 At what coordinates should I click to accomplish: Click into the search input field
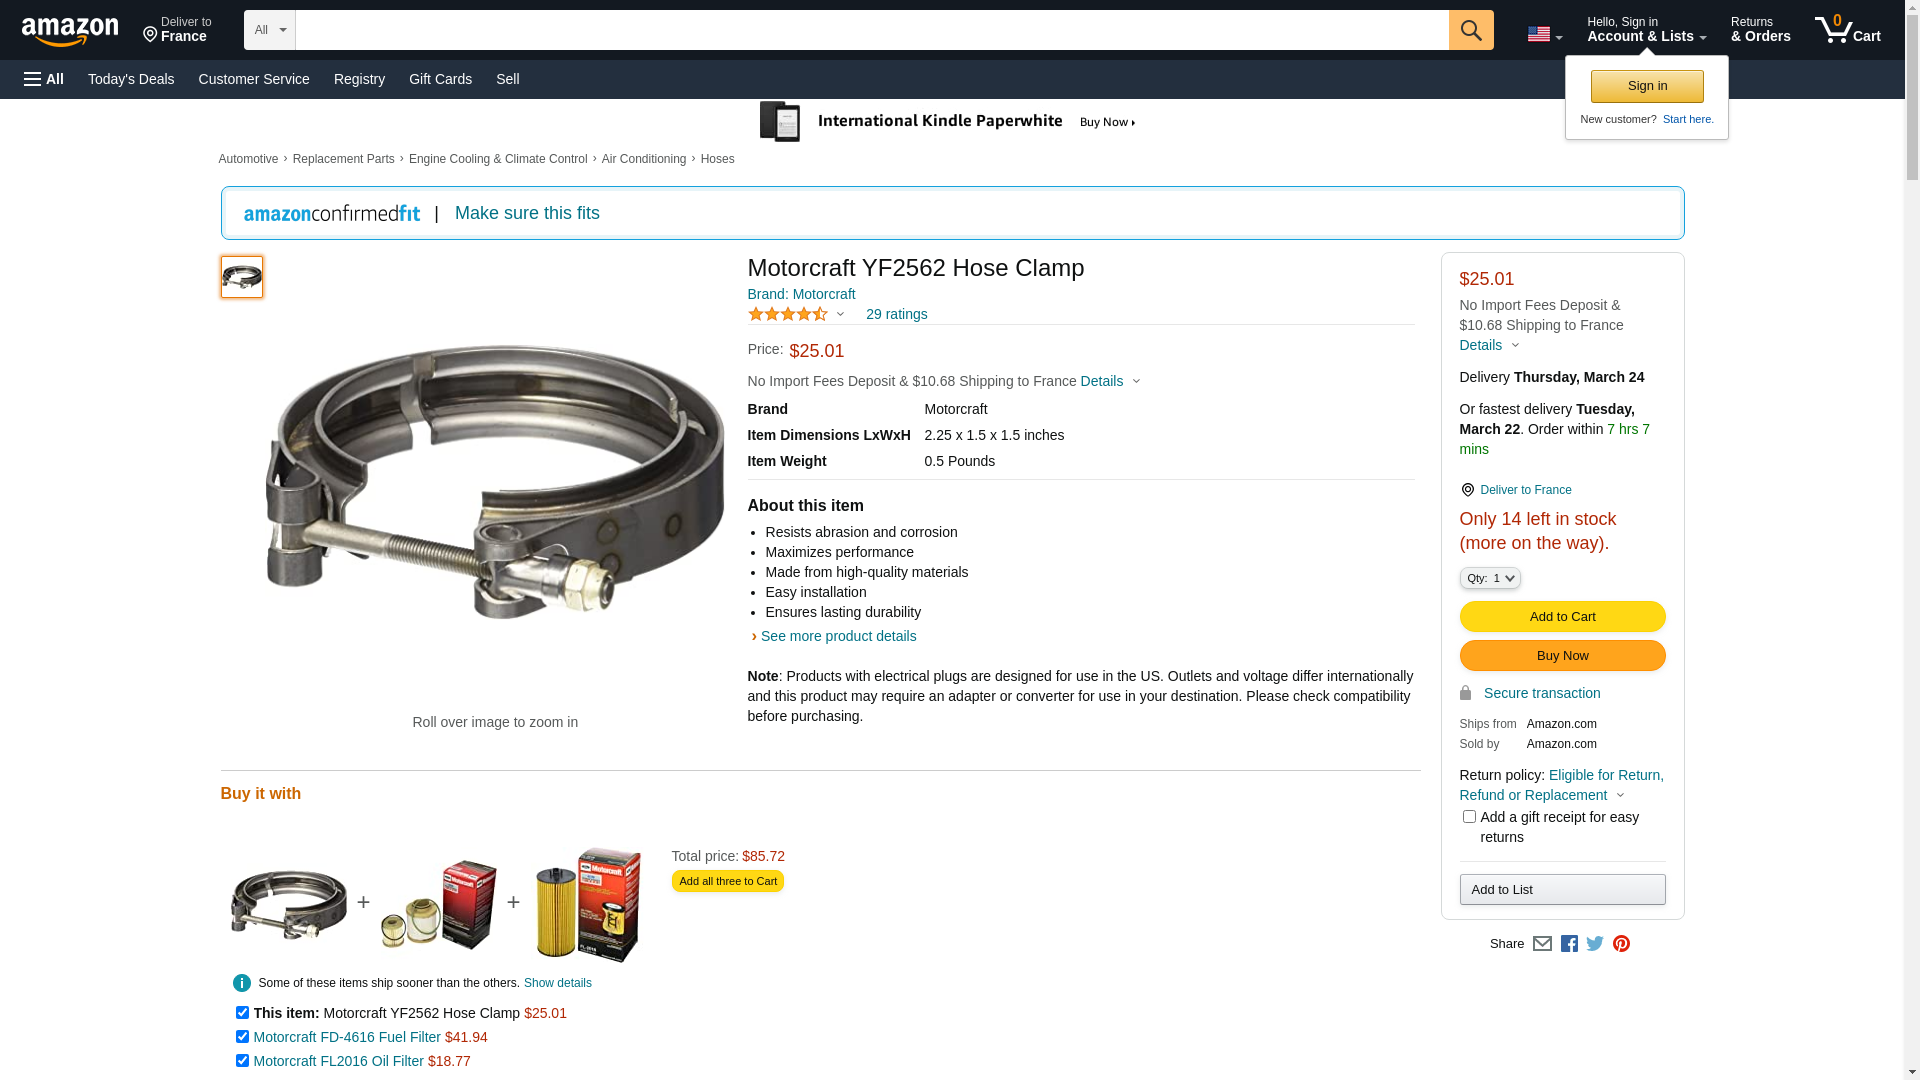(871, 30)
